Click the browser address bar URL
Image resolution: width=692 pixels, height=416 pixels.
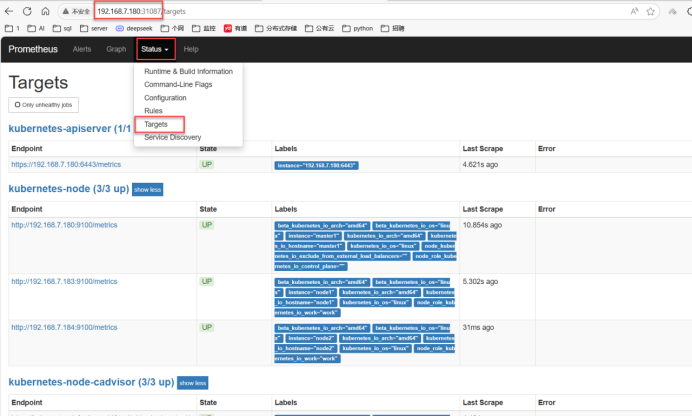[140, 10]
